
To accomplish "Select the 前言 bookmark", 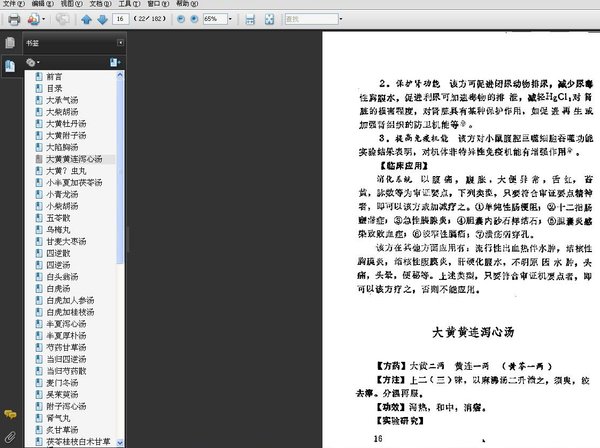I will (54, 77).
